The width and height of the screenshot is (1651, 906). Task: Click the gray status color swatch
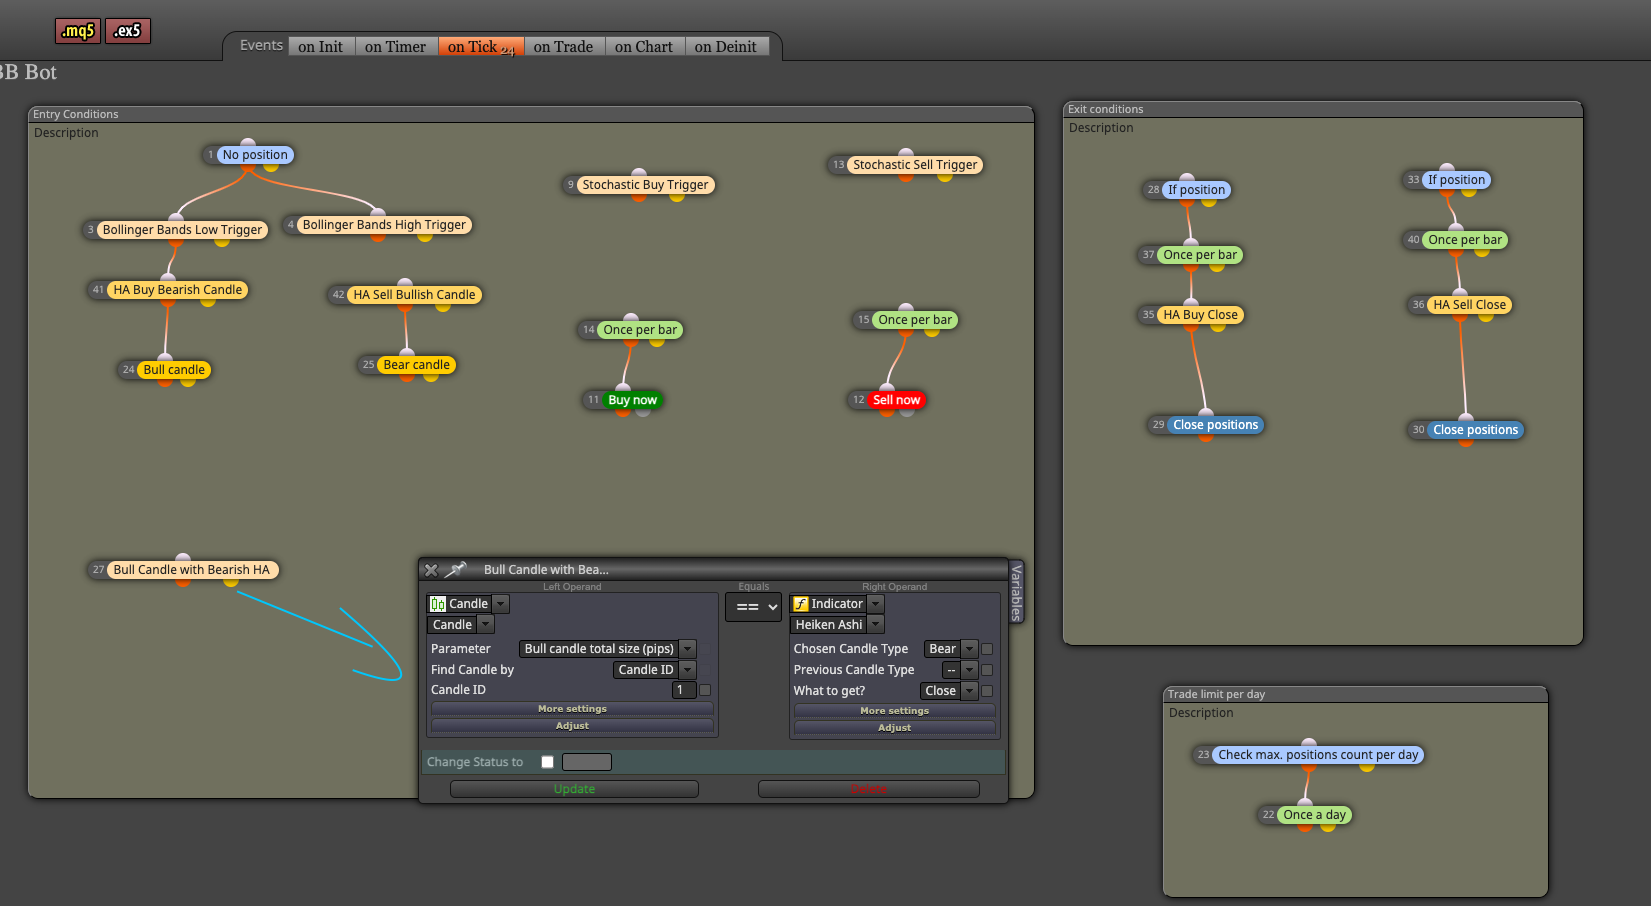[x=586, y=762]
